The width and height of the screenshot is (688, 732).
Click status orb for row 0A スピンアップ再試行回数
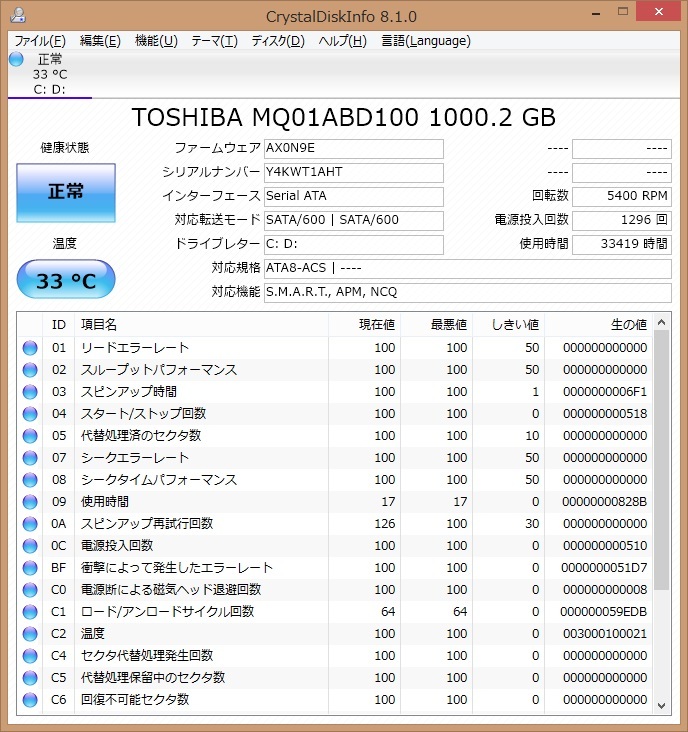pyautogui.click(x=30, y=524)
